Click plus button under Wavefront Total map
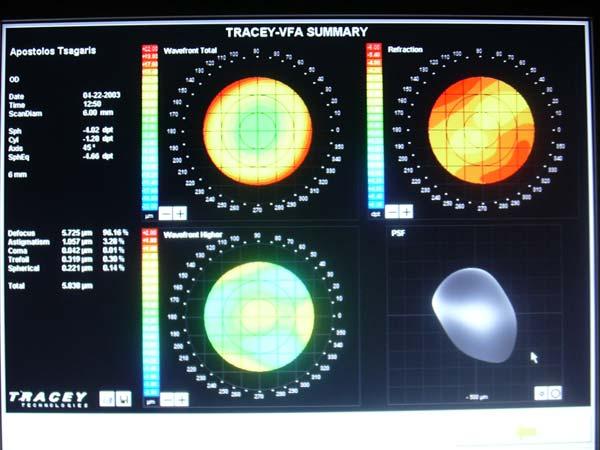Image resolution: width=600 pixels, height=450 pixels. tap(180, 213)
